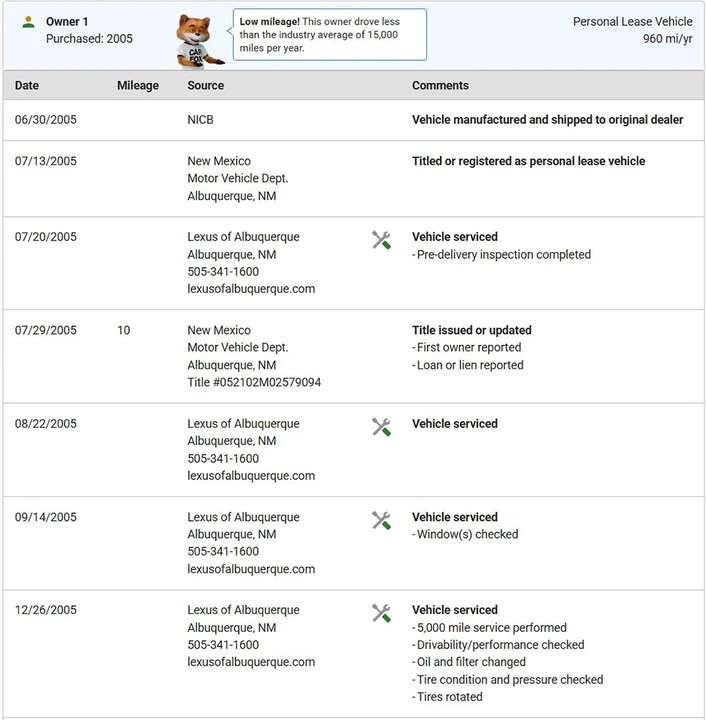Click the Comments column header
The image size is (706, 720).
[x=440, y=85]
